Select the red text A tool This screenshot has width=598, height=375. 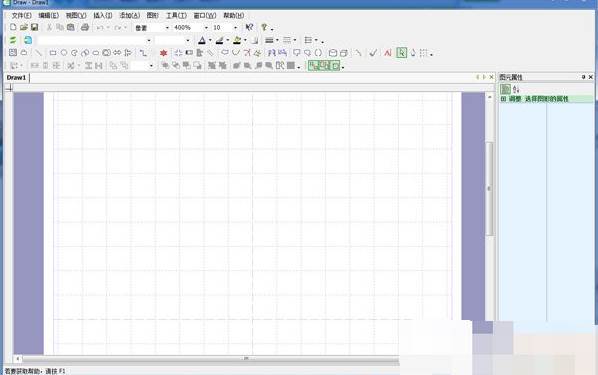point(388,53)
